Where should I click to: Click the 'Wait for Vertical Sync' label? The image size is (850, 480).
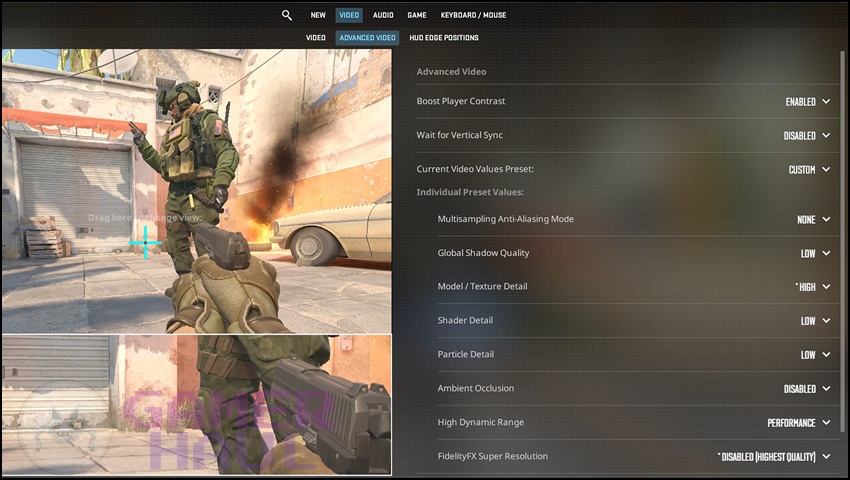point(459,135)
